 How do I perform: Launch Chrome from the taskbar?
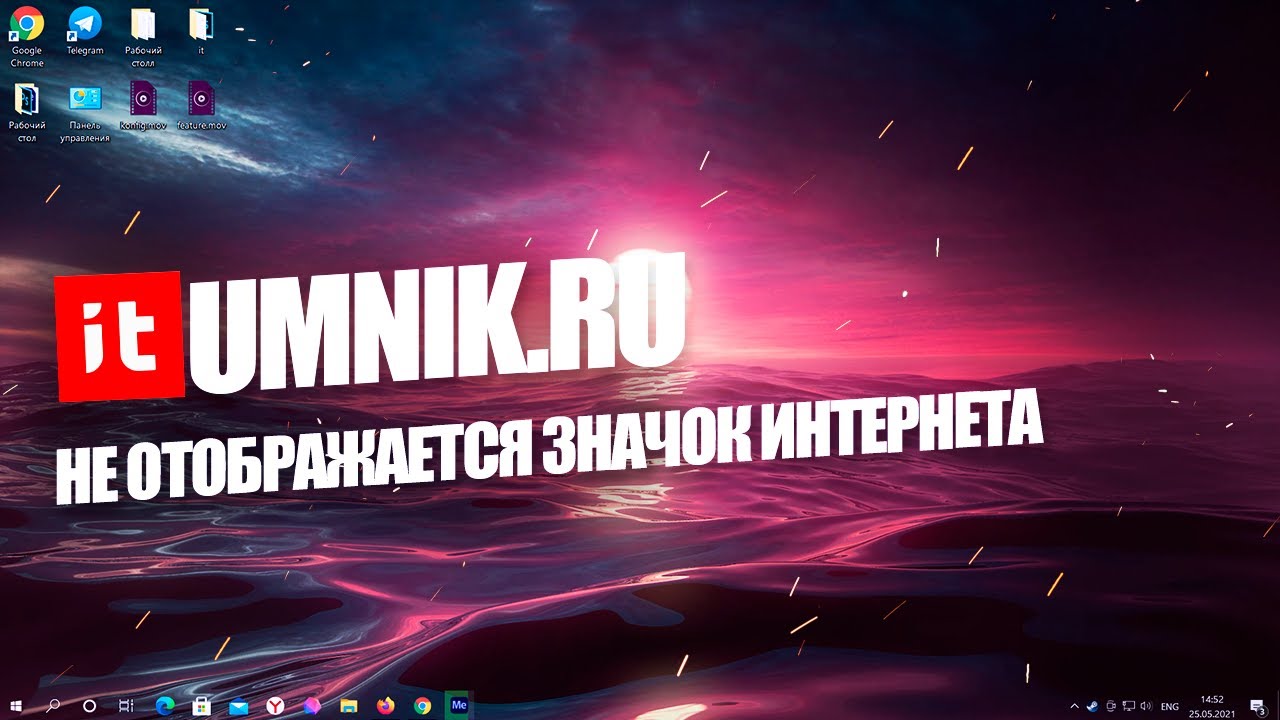(x=423, y=705)
